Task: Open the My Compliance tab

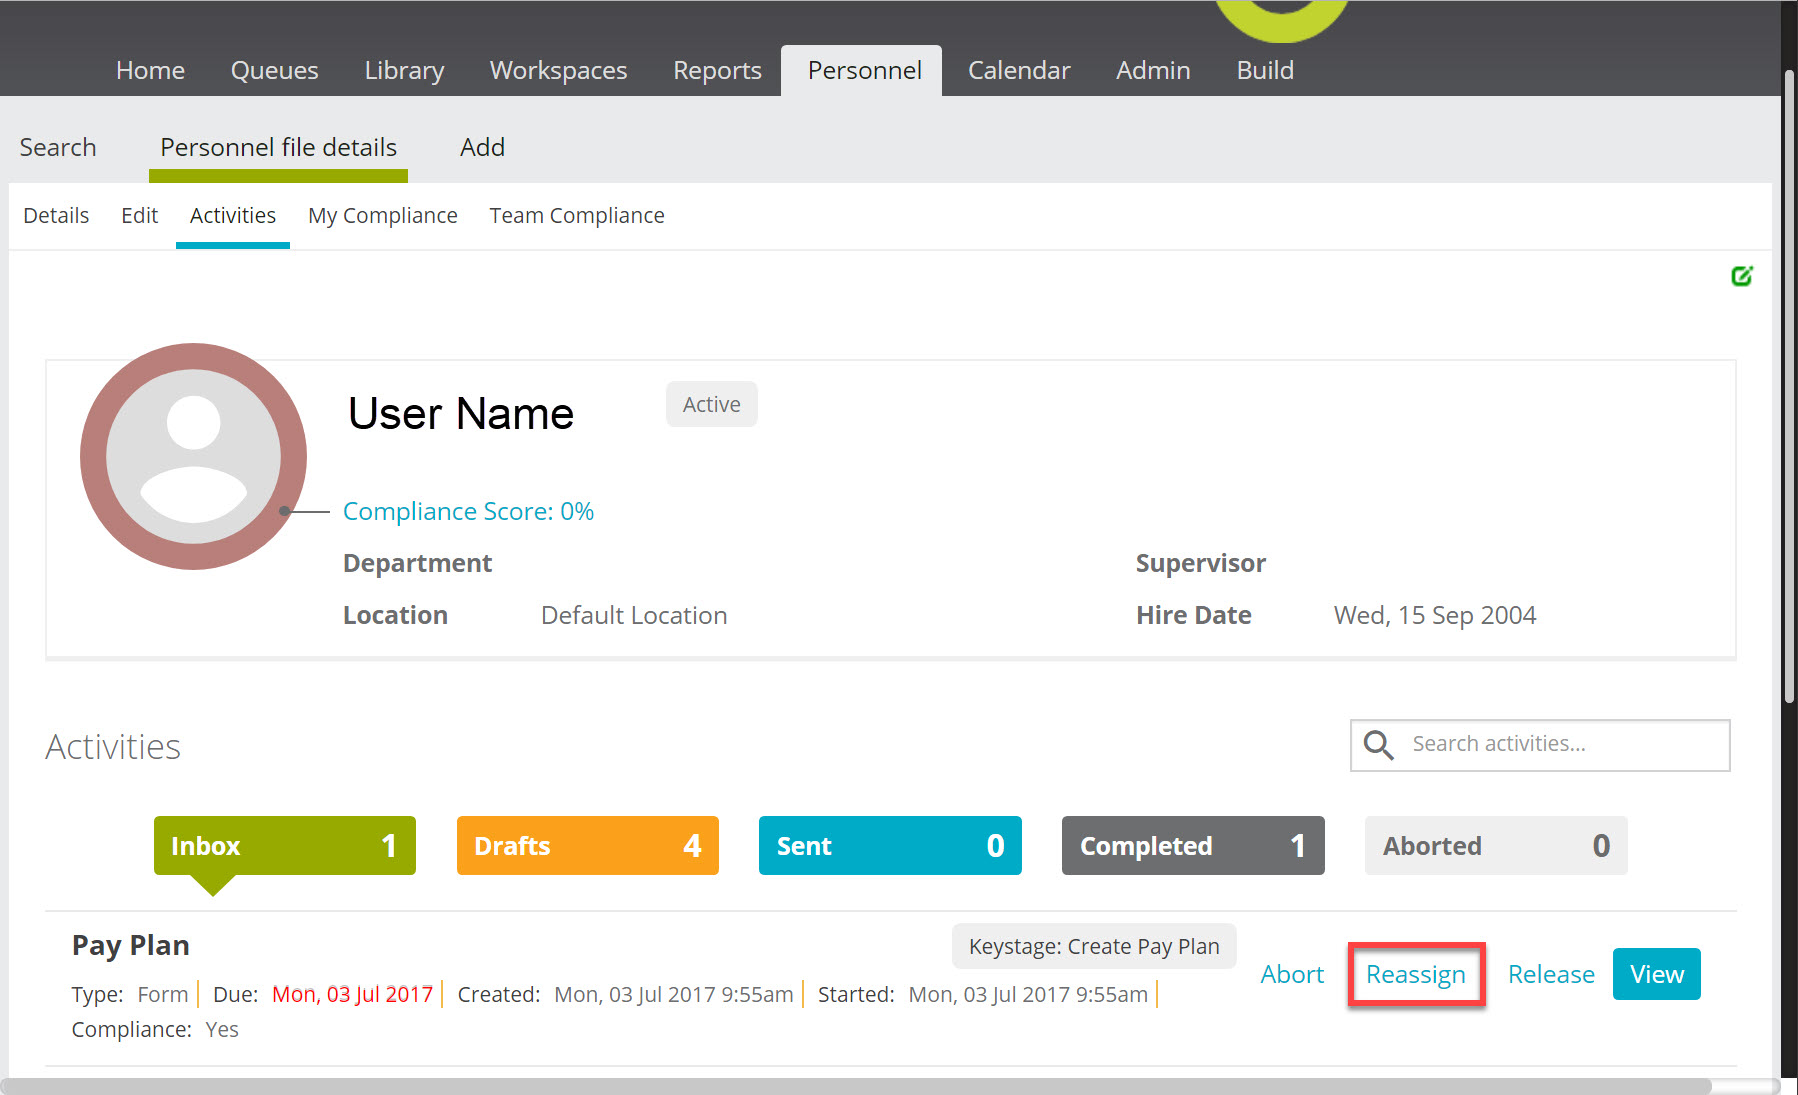Action: (x=382, y=216)
